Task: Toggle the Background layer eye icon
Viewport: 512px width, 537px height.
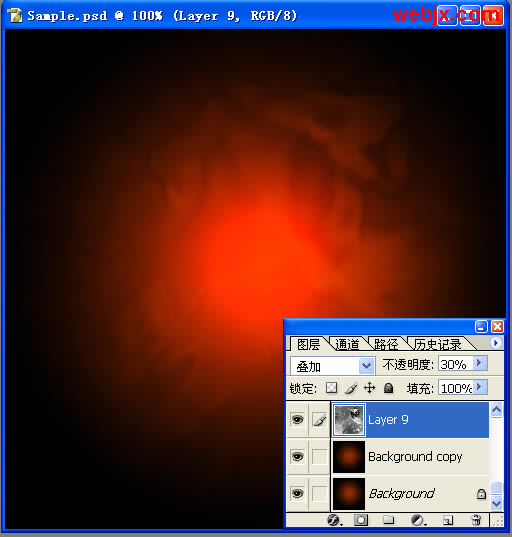Action: [297, 494]
